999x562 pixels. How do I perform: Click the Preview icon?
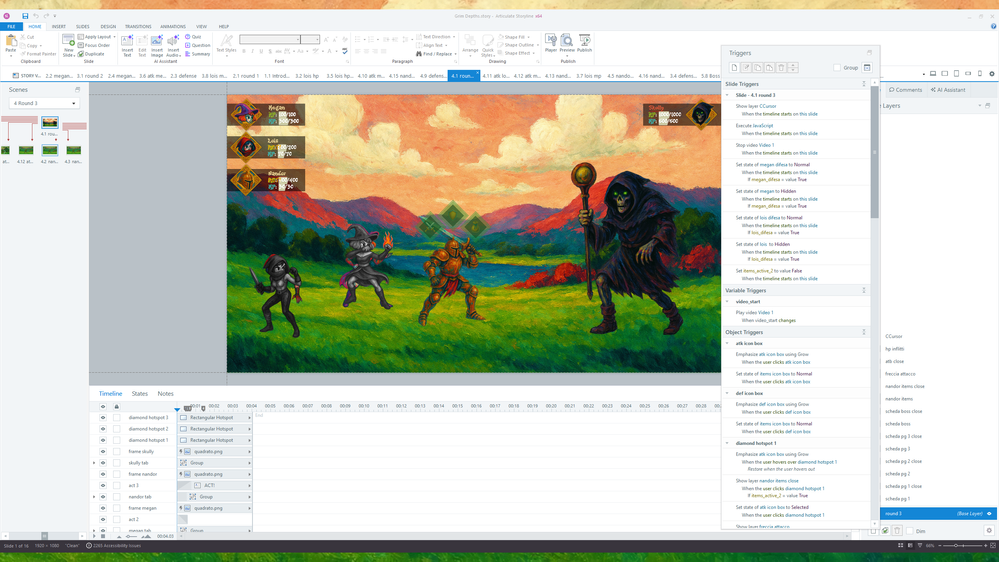point(566,43)
